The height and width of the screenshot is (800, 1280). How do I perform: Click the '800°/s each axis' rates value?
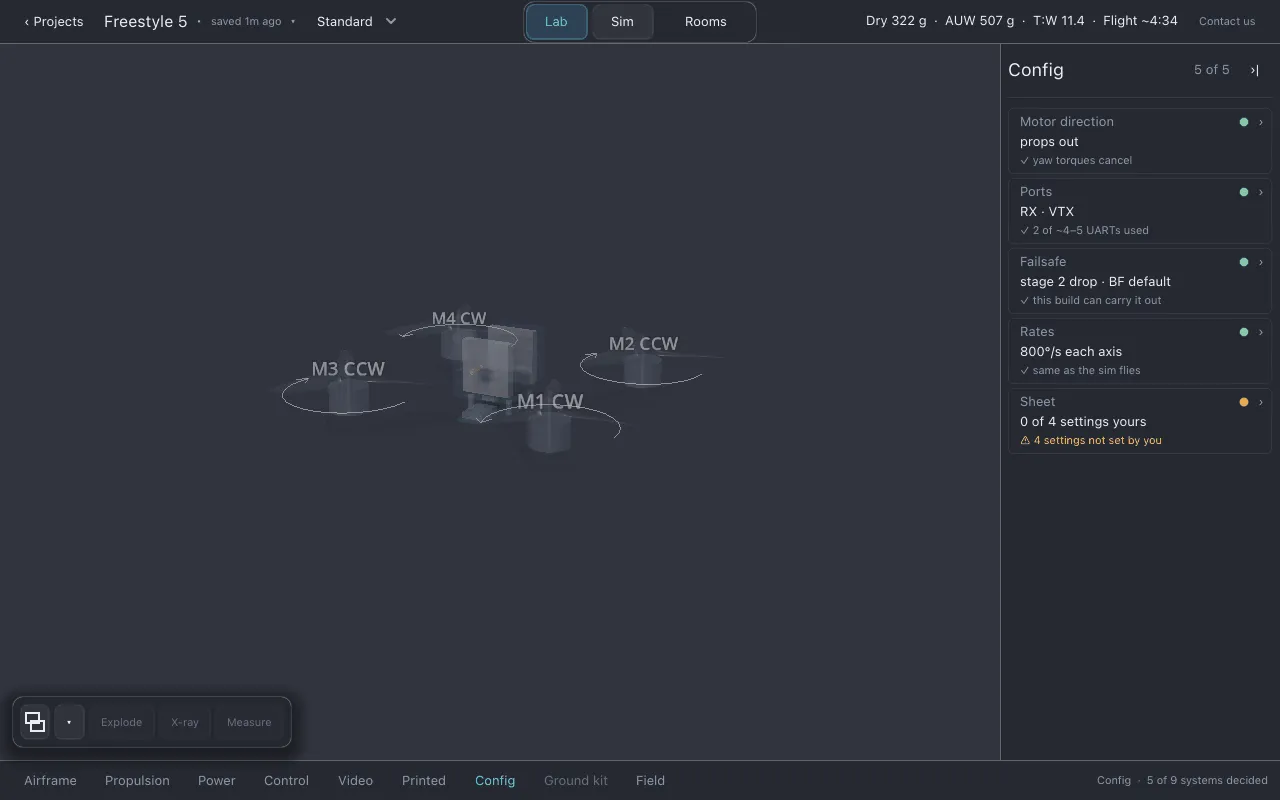coord(1071,351)
